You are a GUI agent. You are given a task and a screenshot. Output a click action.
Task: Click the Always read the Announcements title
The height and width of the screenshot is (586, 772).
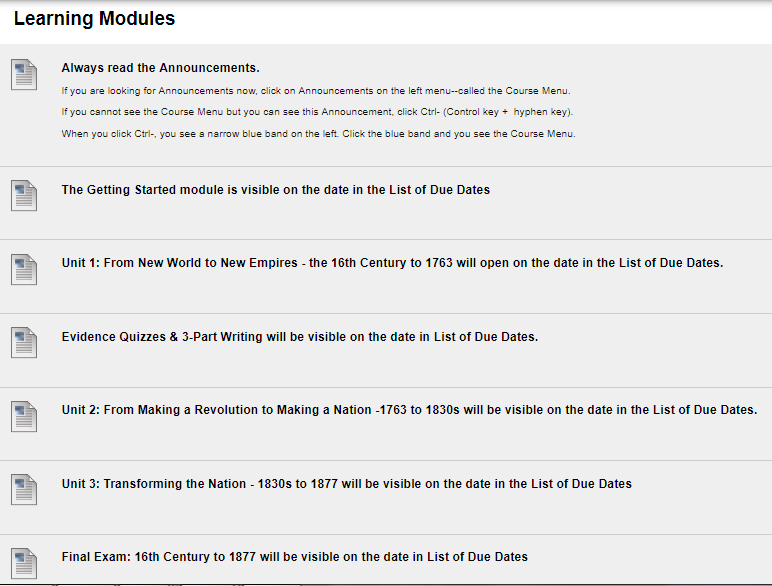coord(161,68)
